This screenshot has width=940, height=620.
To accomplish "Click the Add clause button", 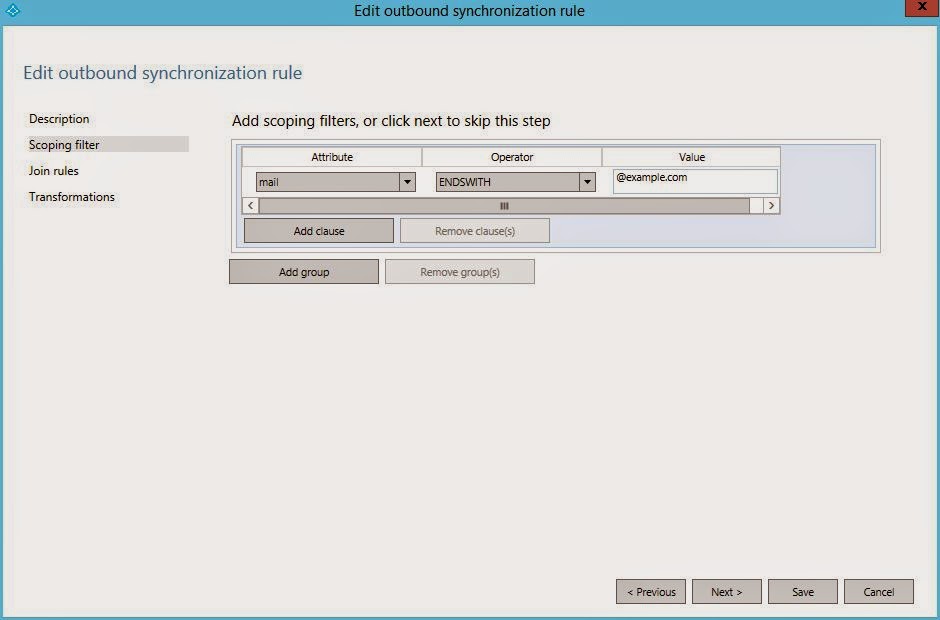I will pyautogui.click(x=319, y=231).
